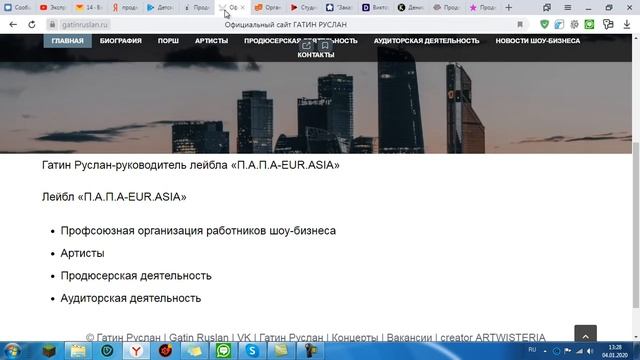This screenshot has width=640, height=360.
Task: Open the АРТИСТЫ menu item
Action: coord(211,41)
